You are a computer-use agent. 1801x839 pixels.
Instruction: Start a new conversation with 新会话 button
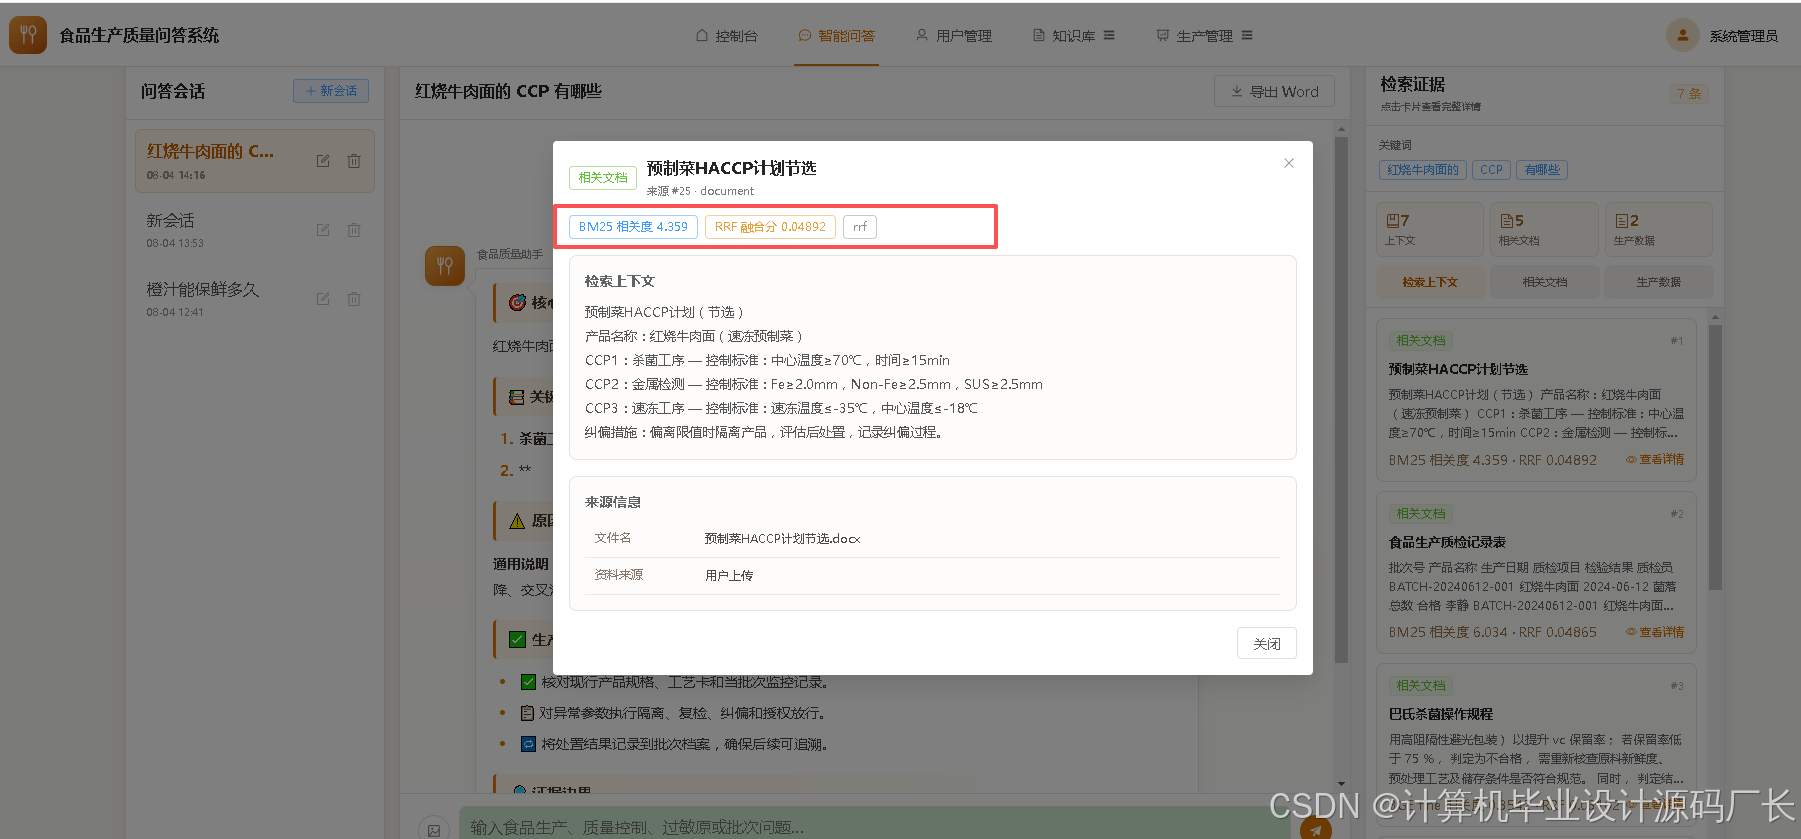tap(331, 91)
